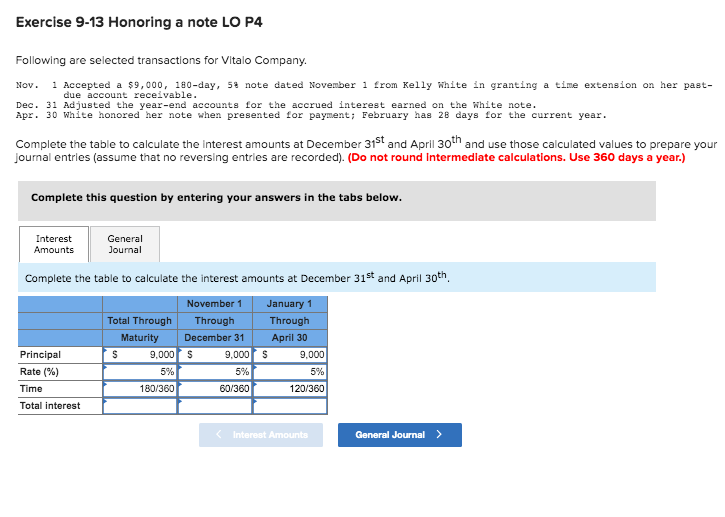Select the Time cell showing 180/360

tap(140, 389)
